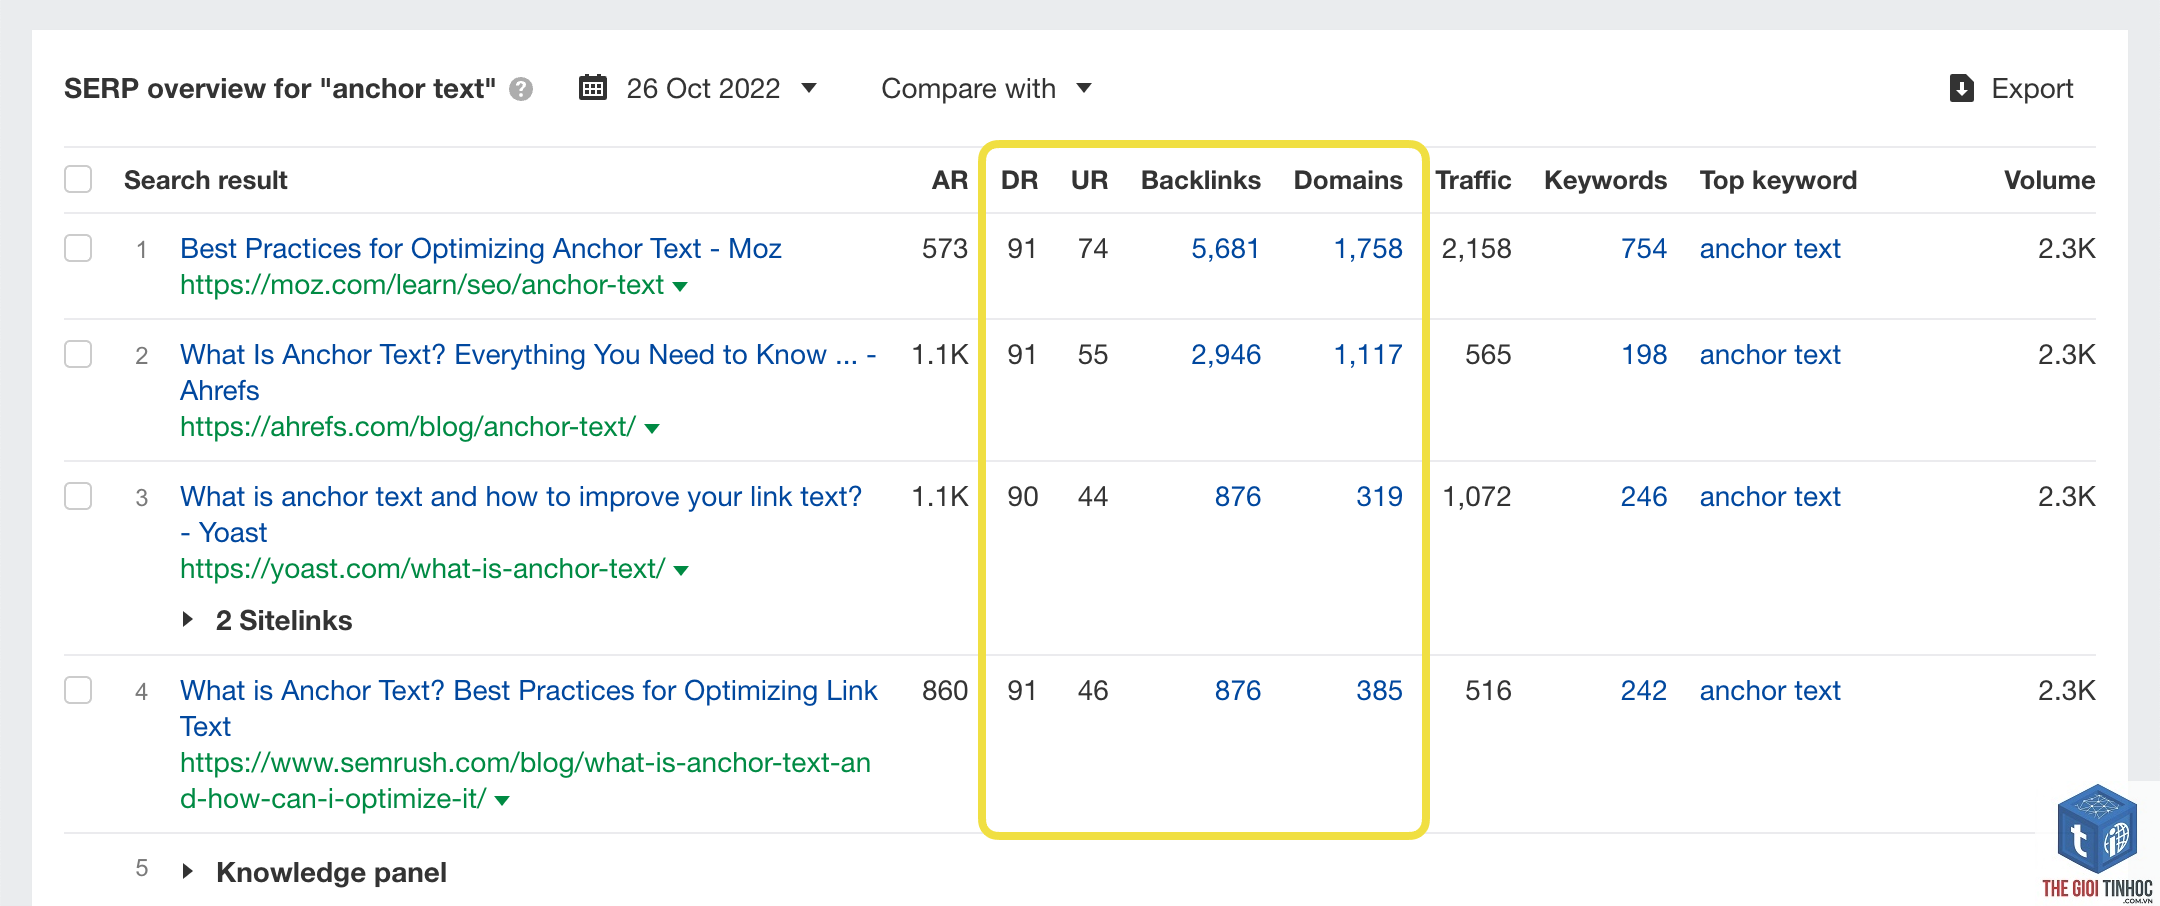2160x906 pixels.
Task: Open the ahrefs.com URL dropdown arrow
Action: (652, 429)
